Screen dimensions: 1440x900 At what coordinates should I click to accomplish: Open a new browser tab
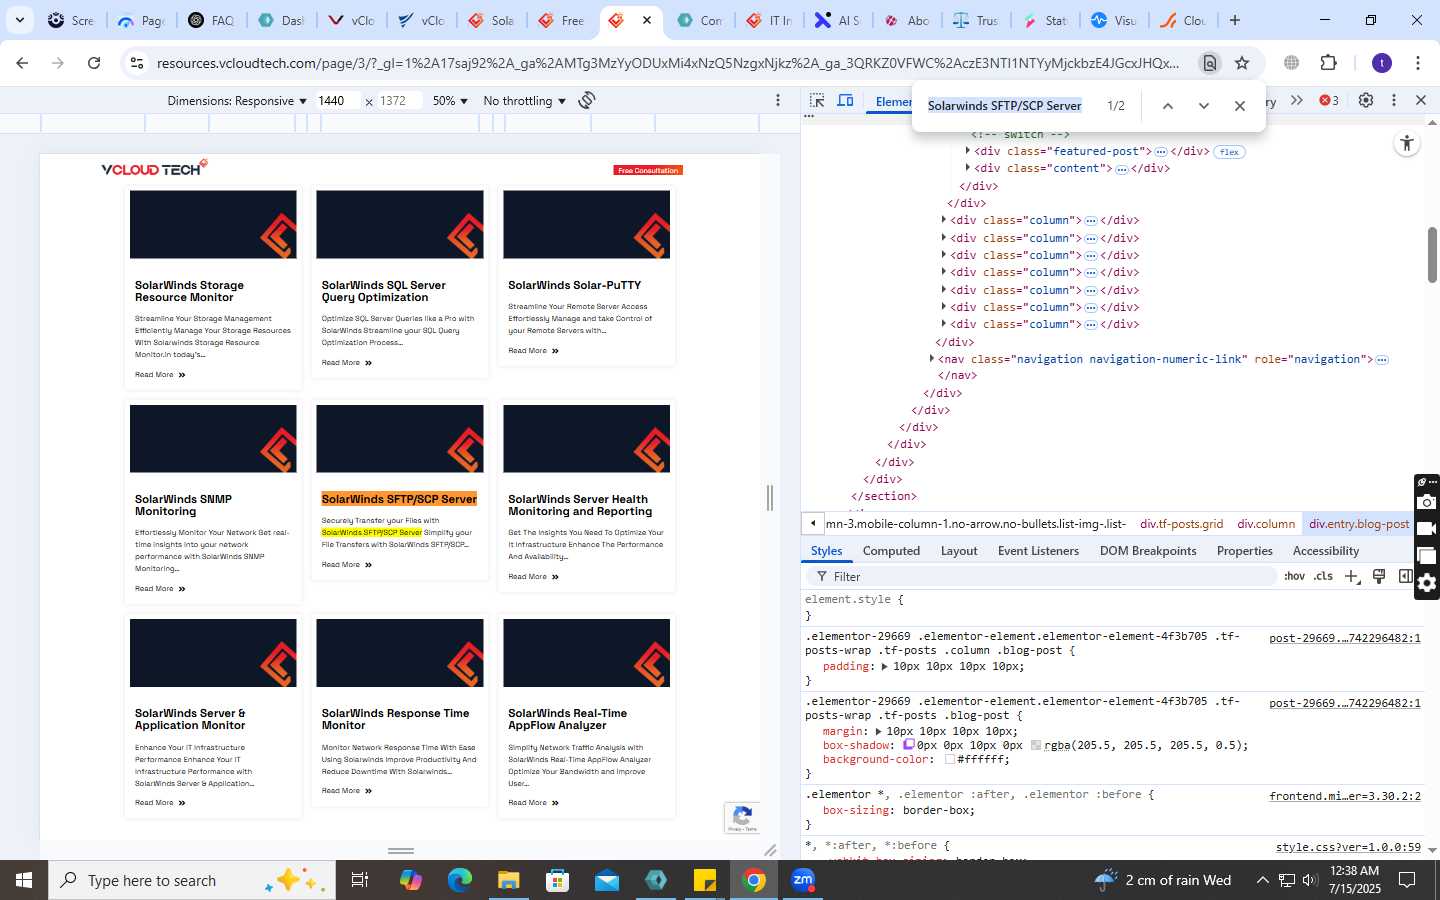(1235, 20)
